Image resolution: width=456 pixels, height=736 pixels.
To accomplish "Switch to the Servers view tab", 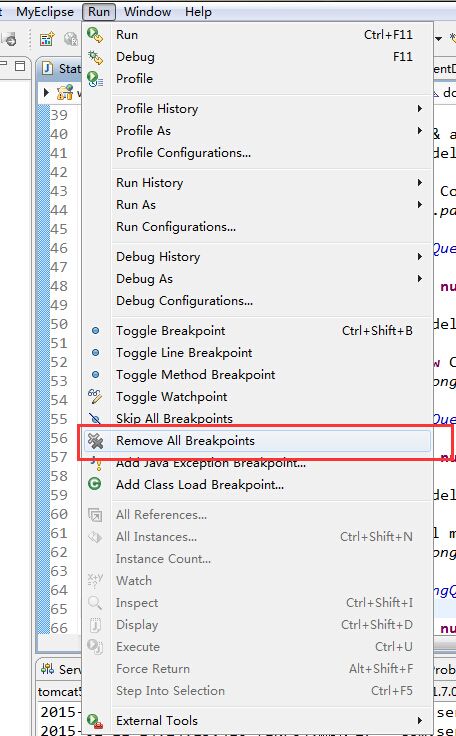I will 61,669.
